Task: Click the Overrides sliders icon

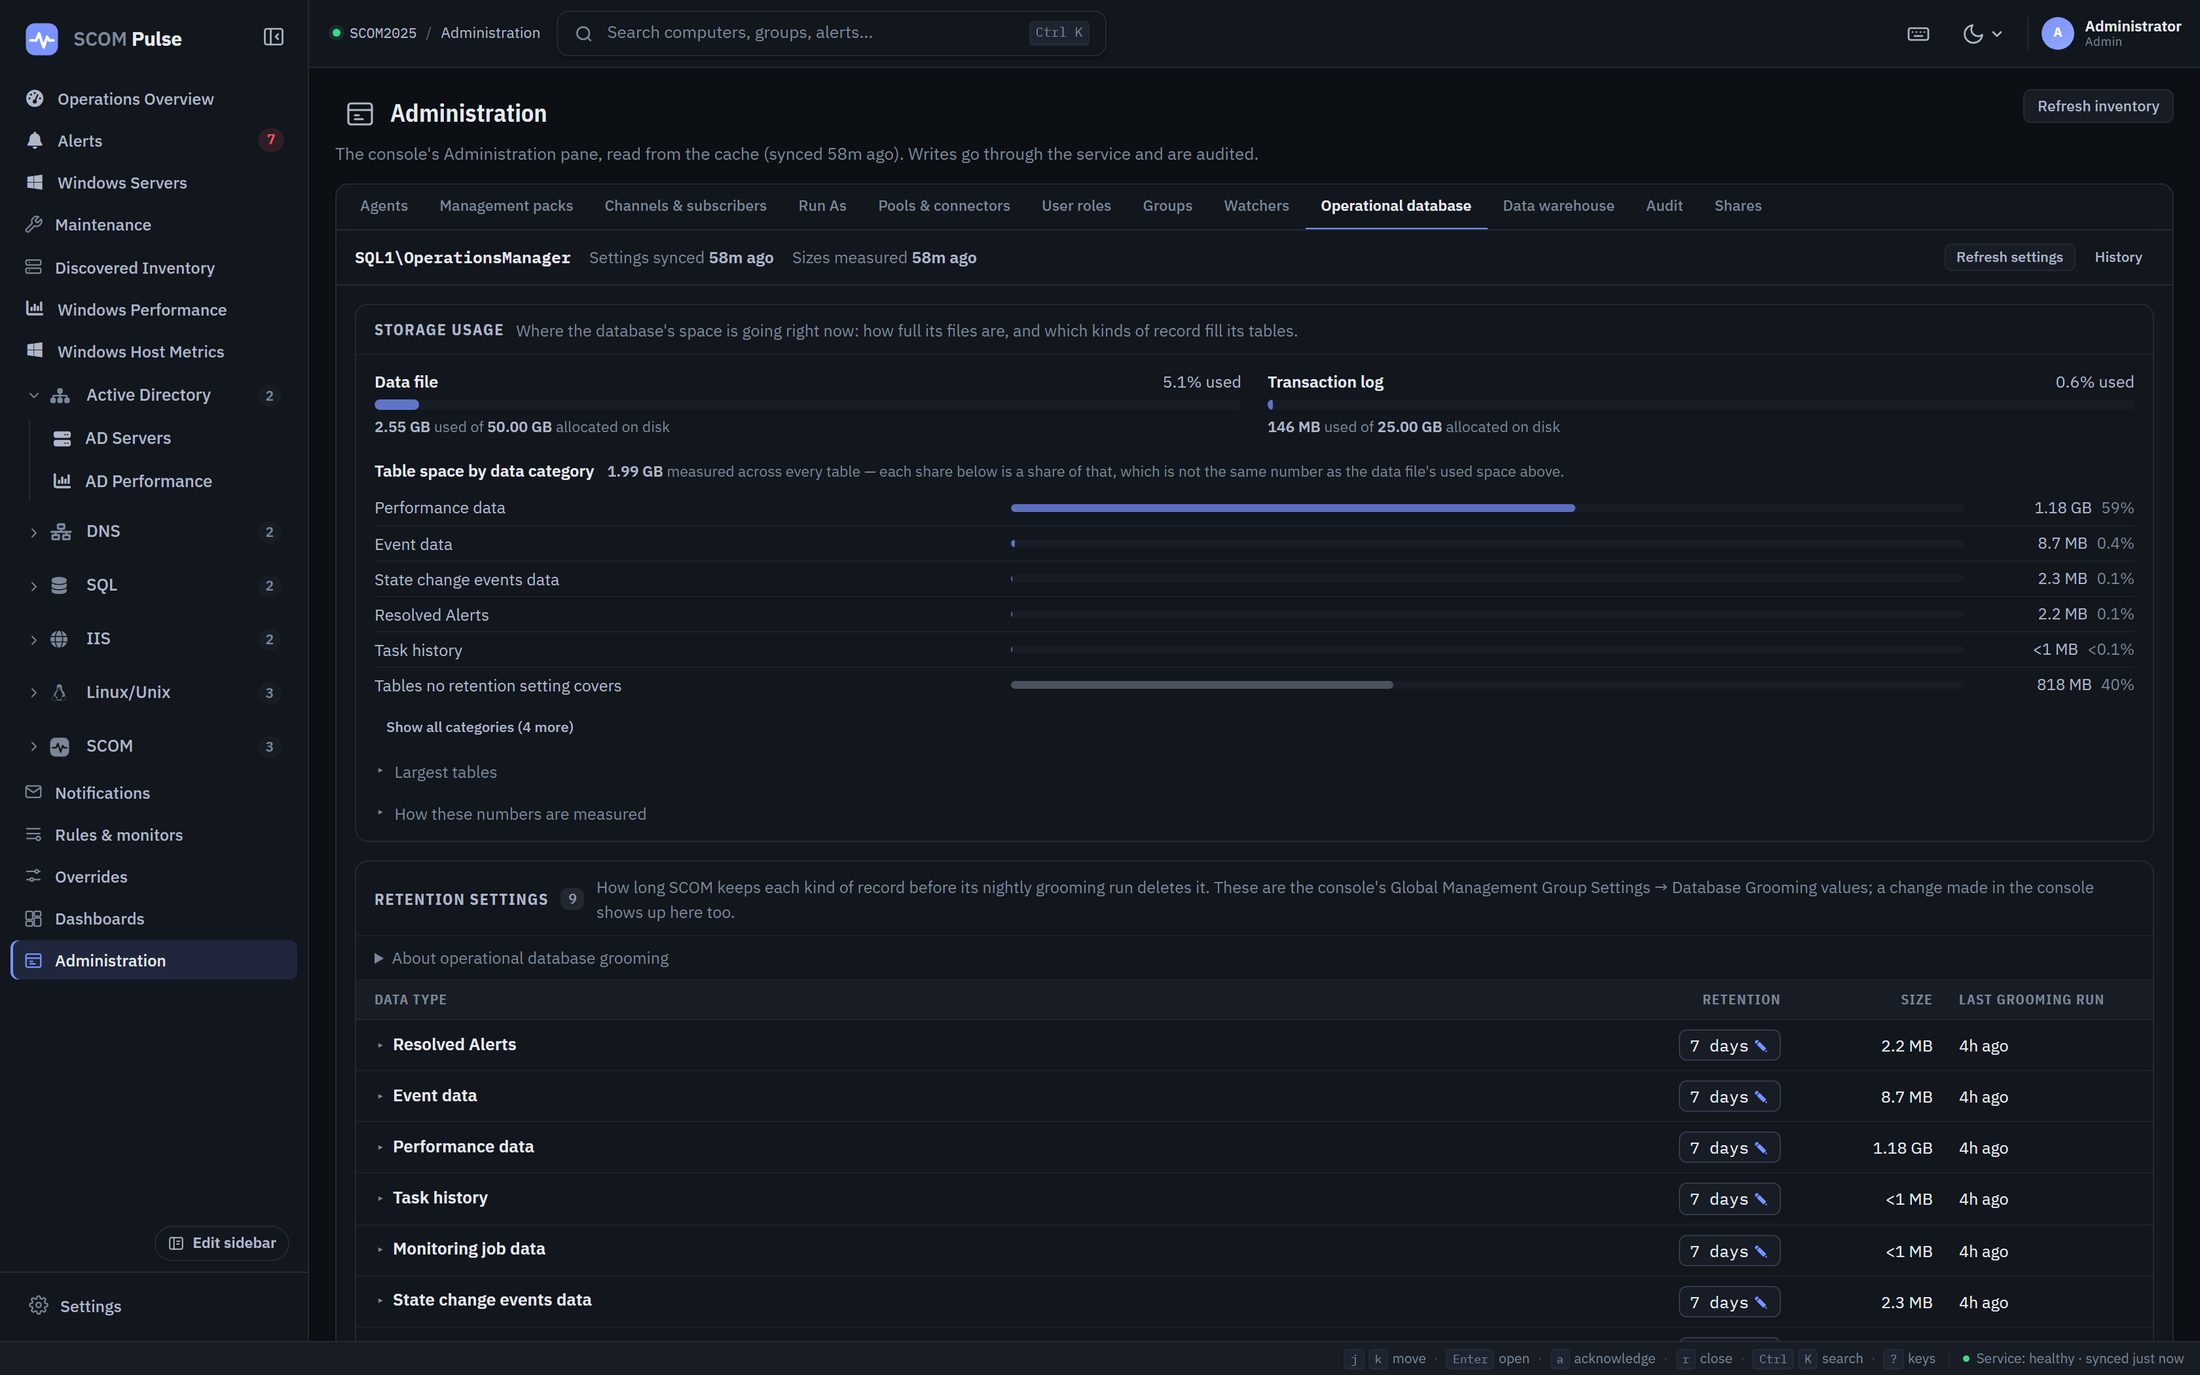Action: click(x=34, y=876)
